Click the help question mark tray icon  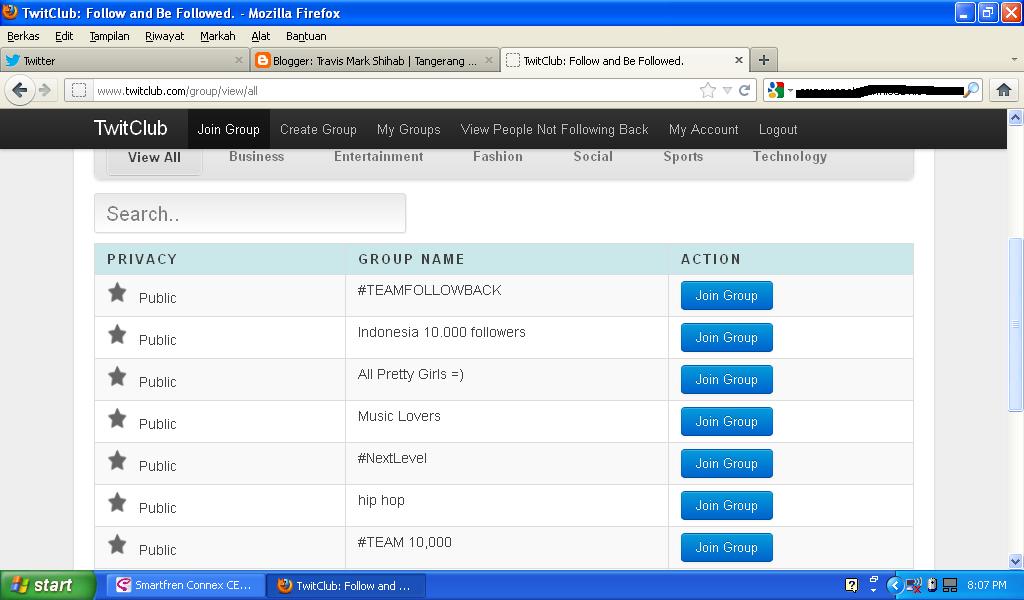tap(852, 585)
